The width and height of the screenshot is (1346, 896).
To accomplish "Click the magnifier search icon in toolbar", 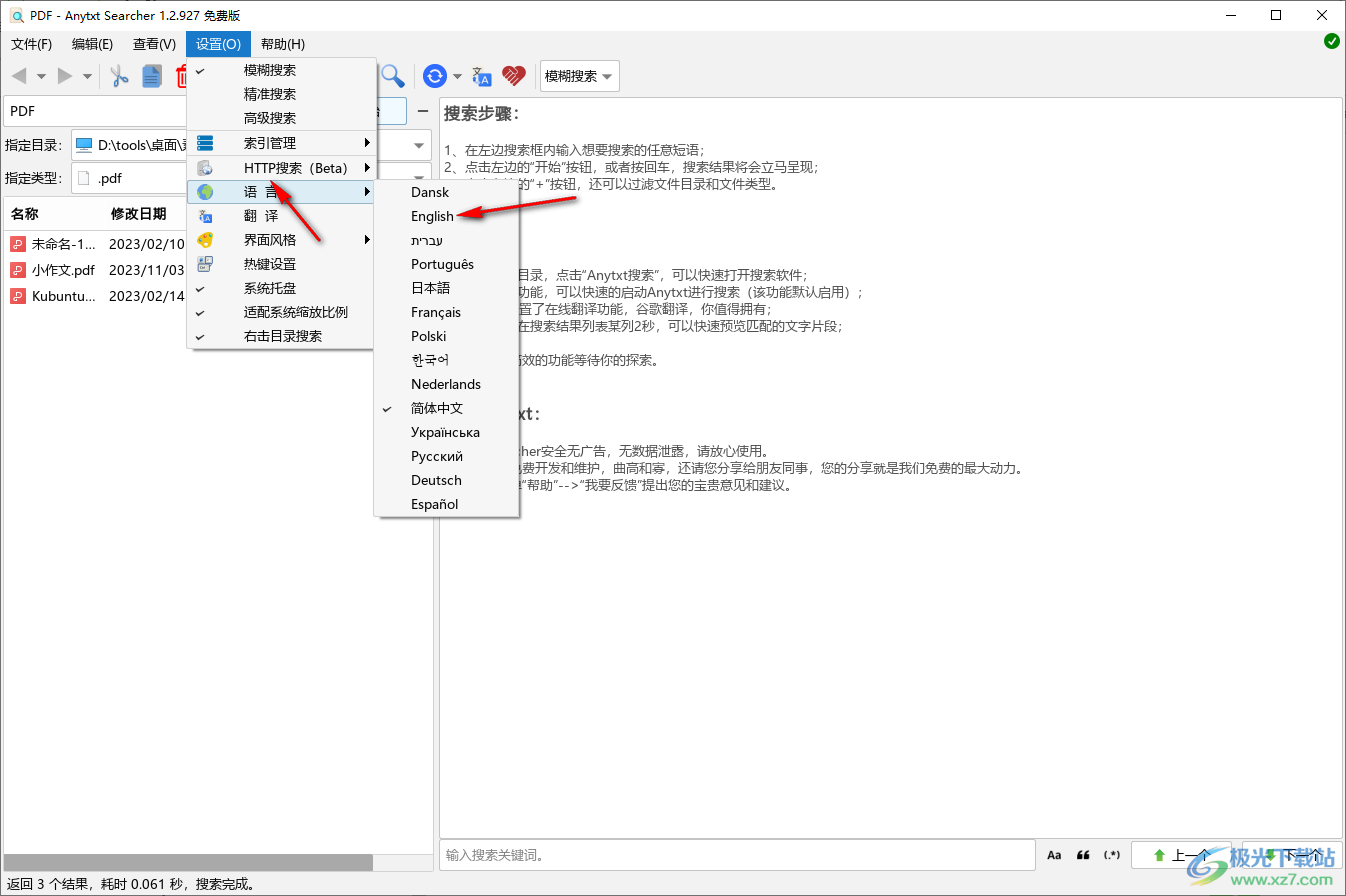I will coord(393,76).
